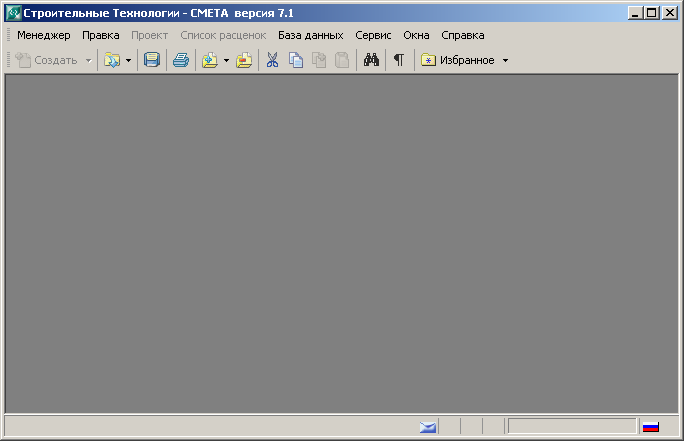
Task: Click the save diskette icon
Action: click(x=152, y=60)
